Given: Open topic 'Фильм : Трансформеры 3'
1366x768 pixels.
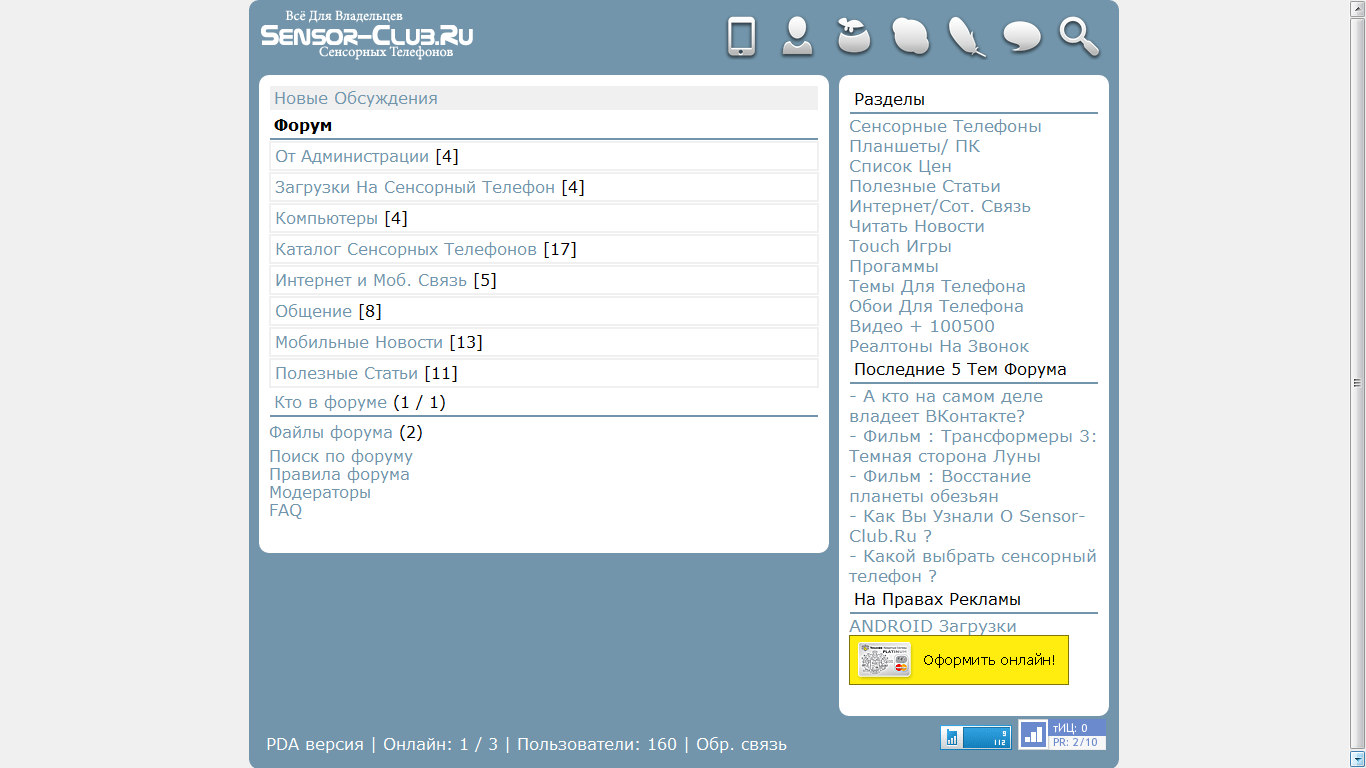Looking at the screenshot, I should (x=973, y=446).
